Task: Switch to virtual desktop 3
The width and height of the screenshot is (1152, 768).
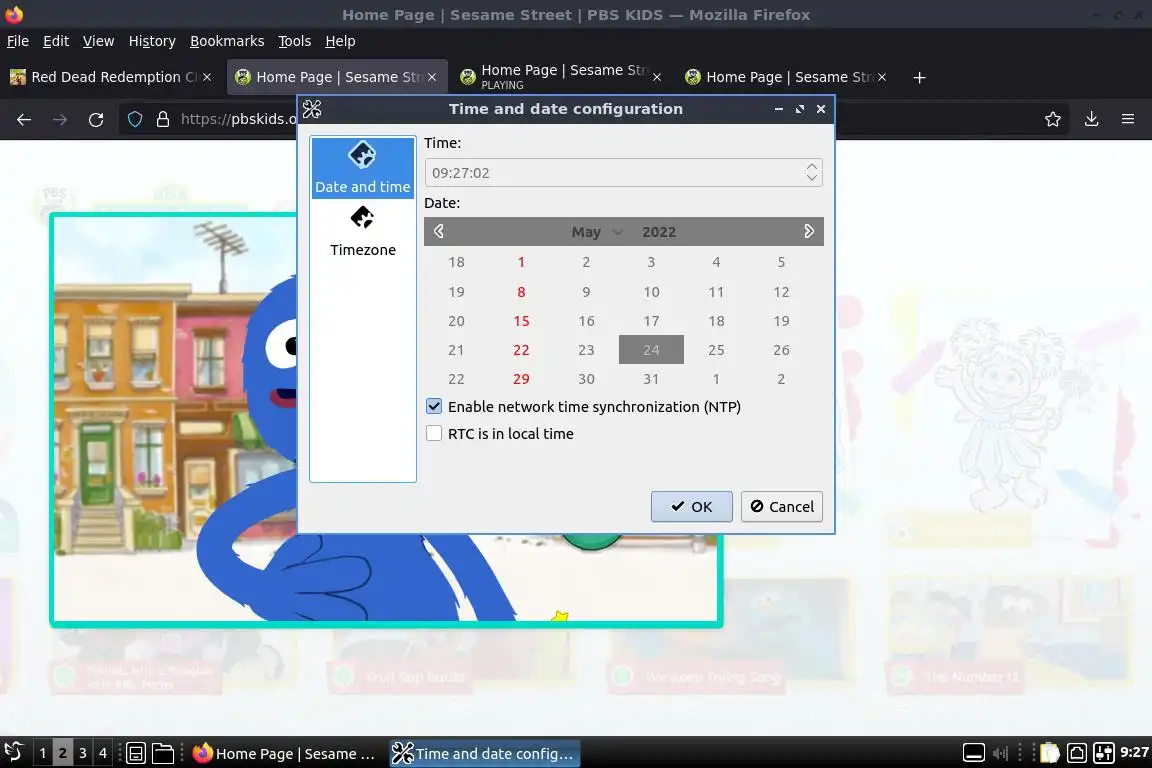Action: 83,753
